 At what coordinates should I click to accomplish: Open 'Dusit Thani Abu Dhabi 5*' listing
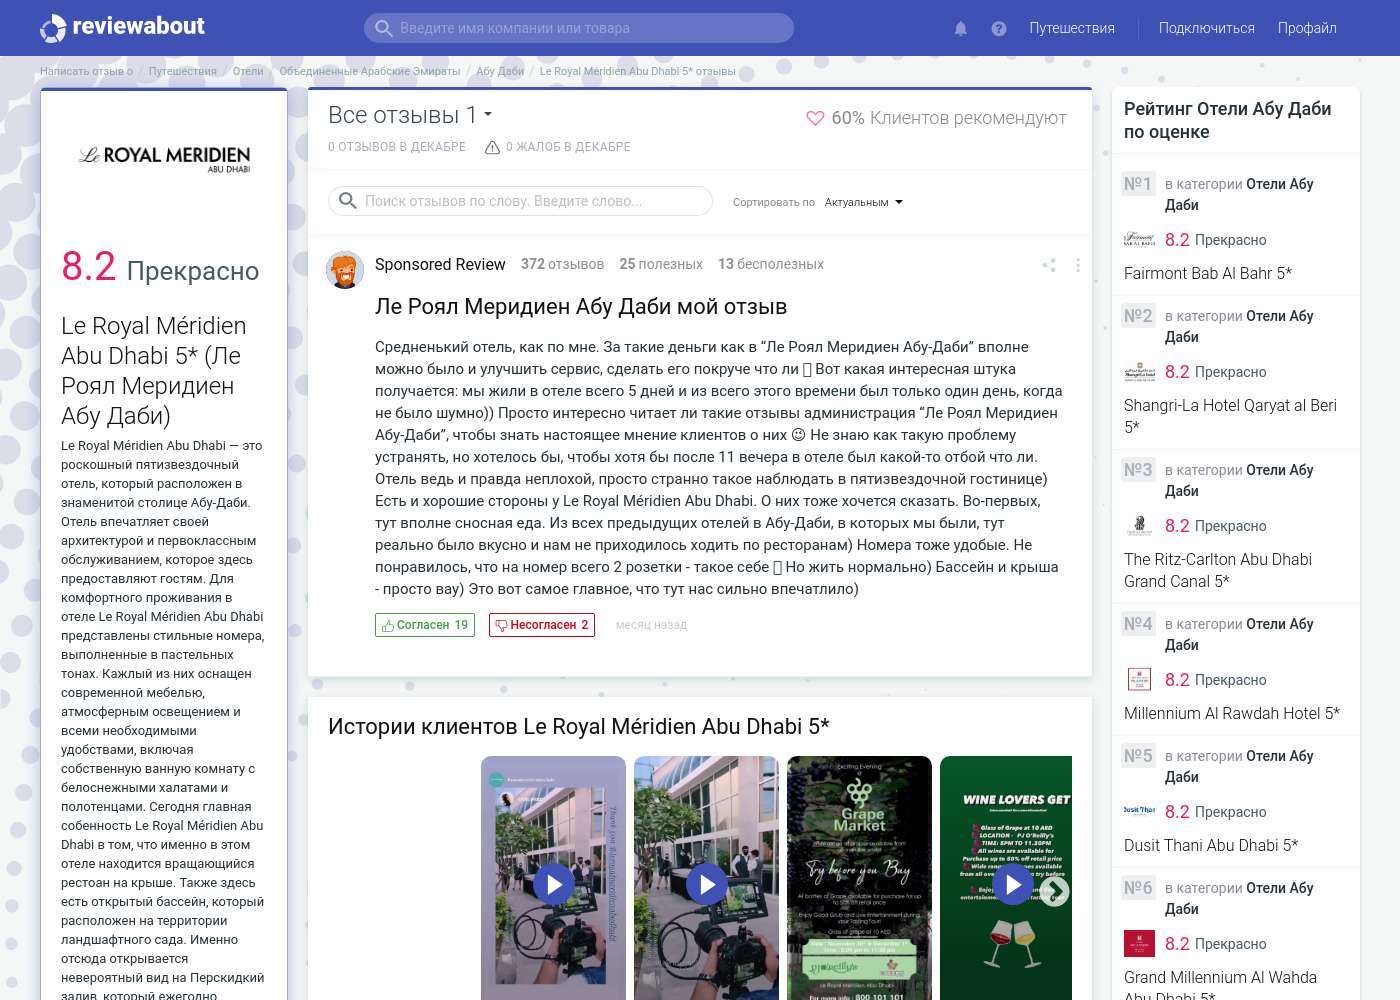coord(1211,845)
